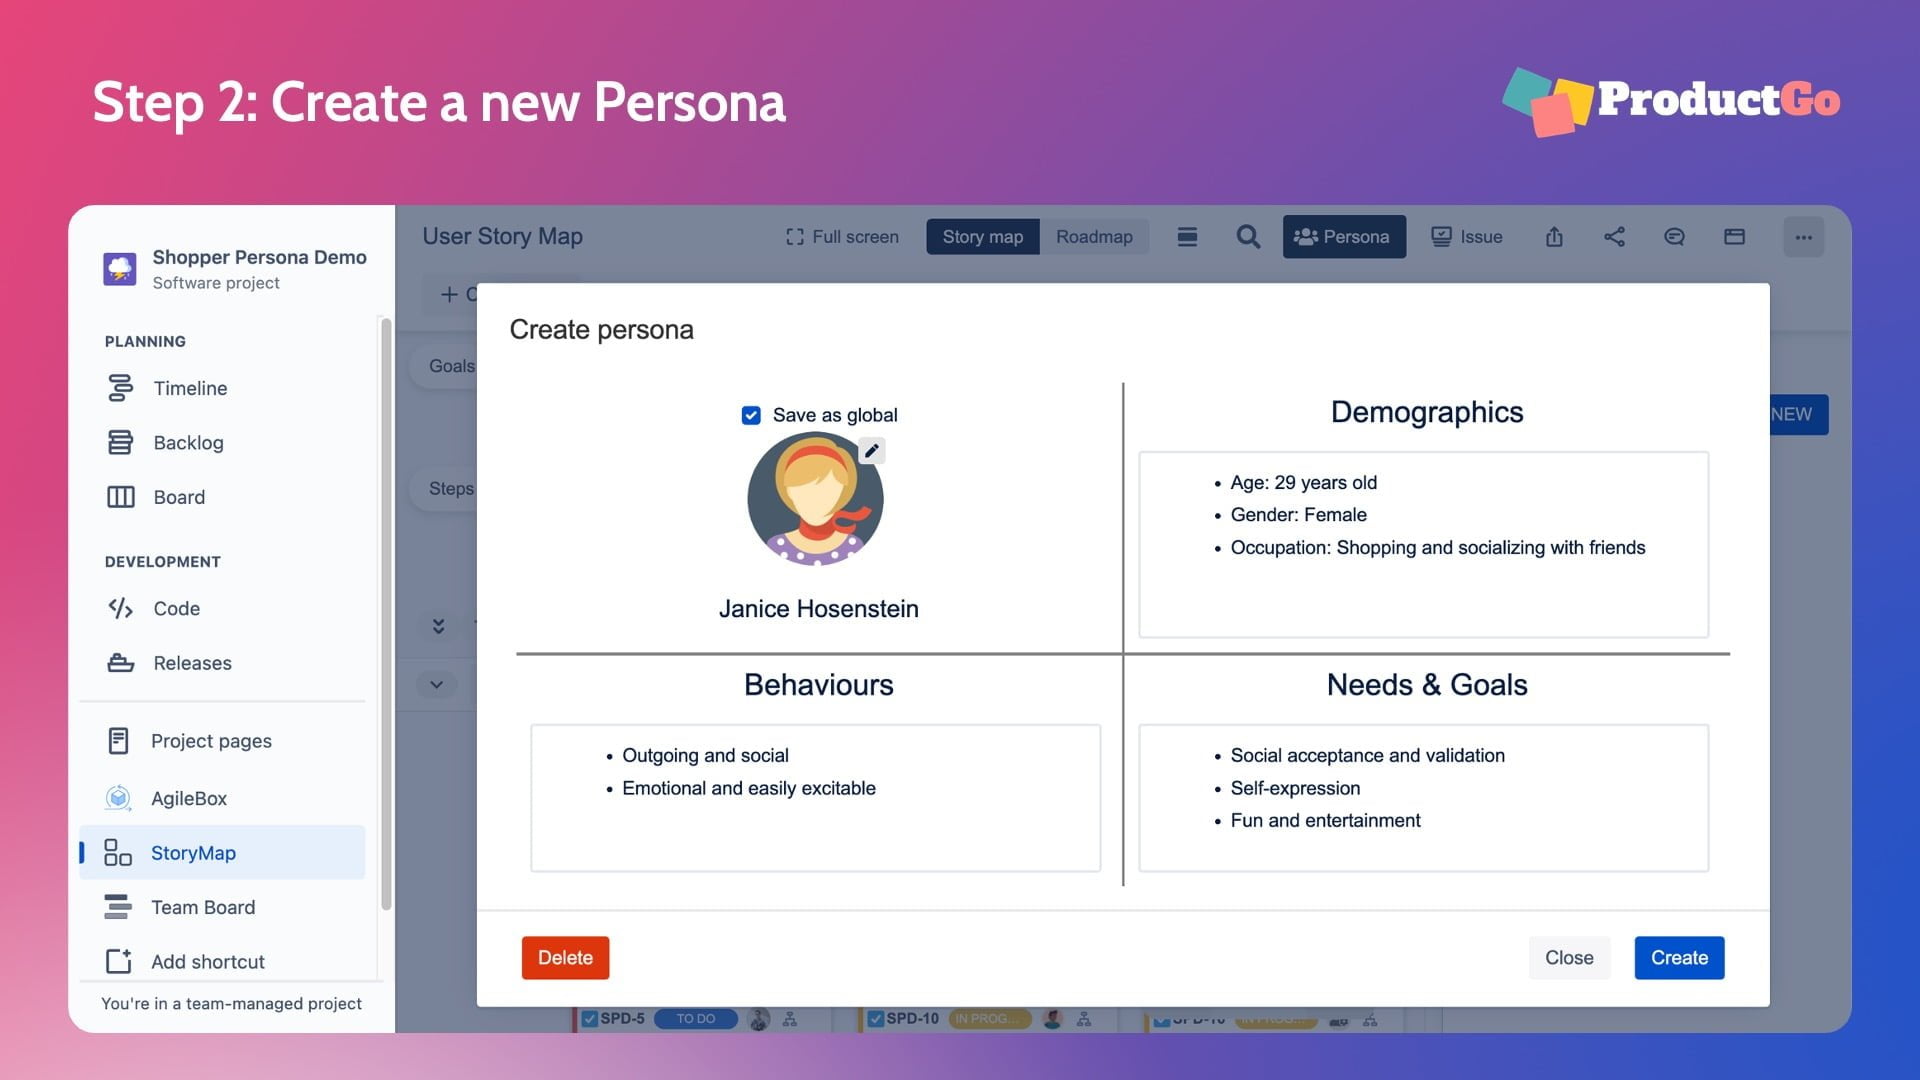
Task: Click the search icon in top toolbar
Action: point(1245,236)
